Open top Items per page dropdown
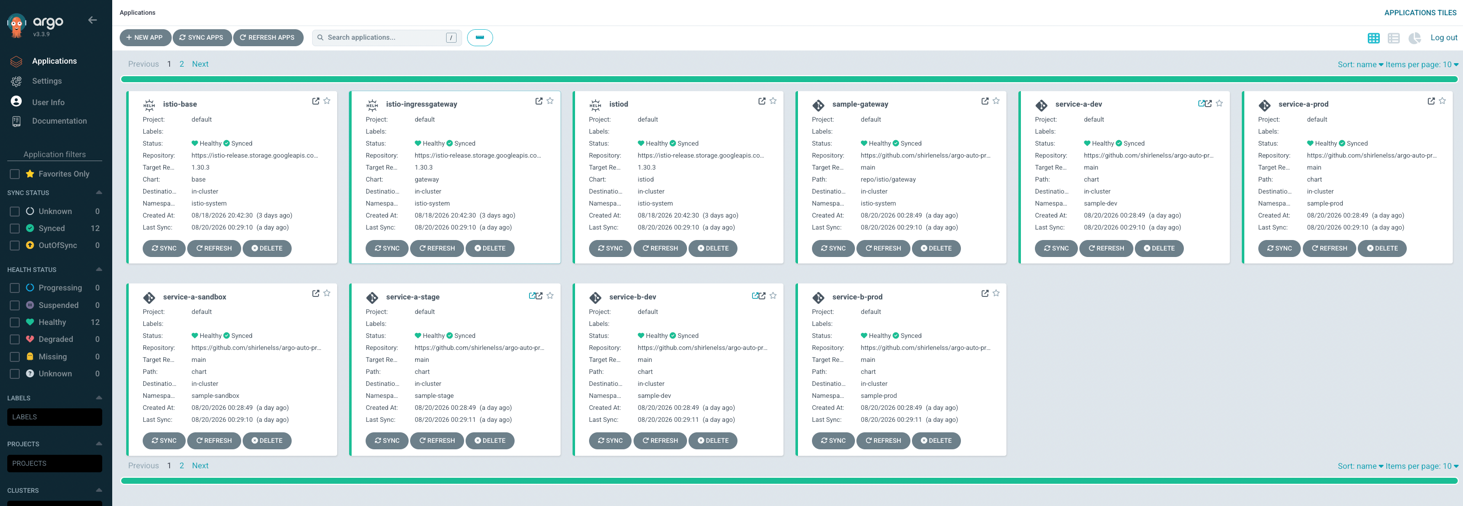 click(x=1422, y=64)
